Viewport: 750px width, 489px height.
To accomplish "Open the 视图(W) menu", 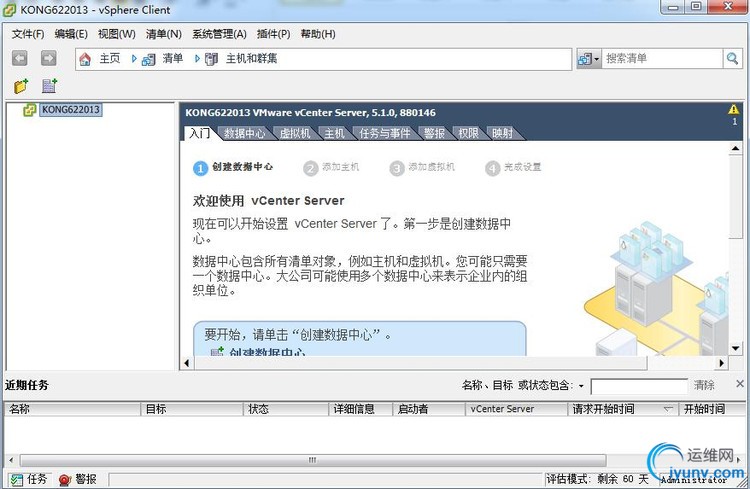I will click(x=117, y=34).
